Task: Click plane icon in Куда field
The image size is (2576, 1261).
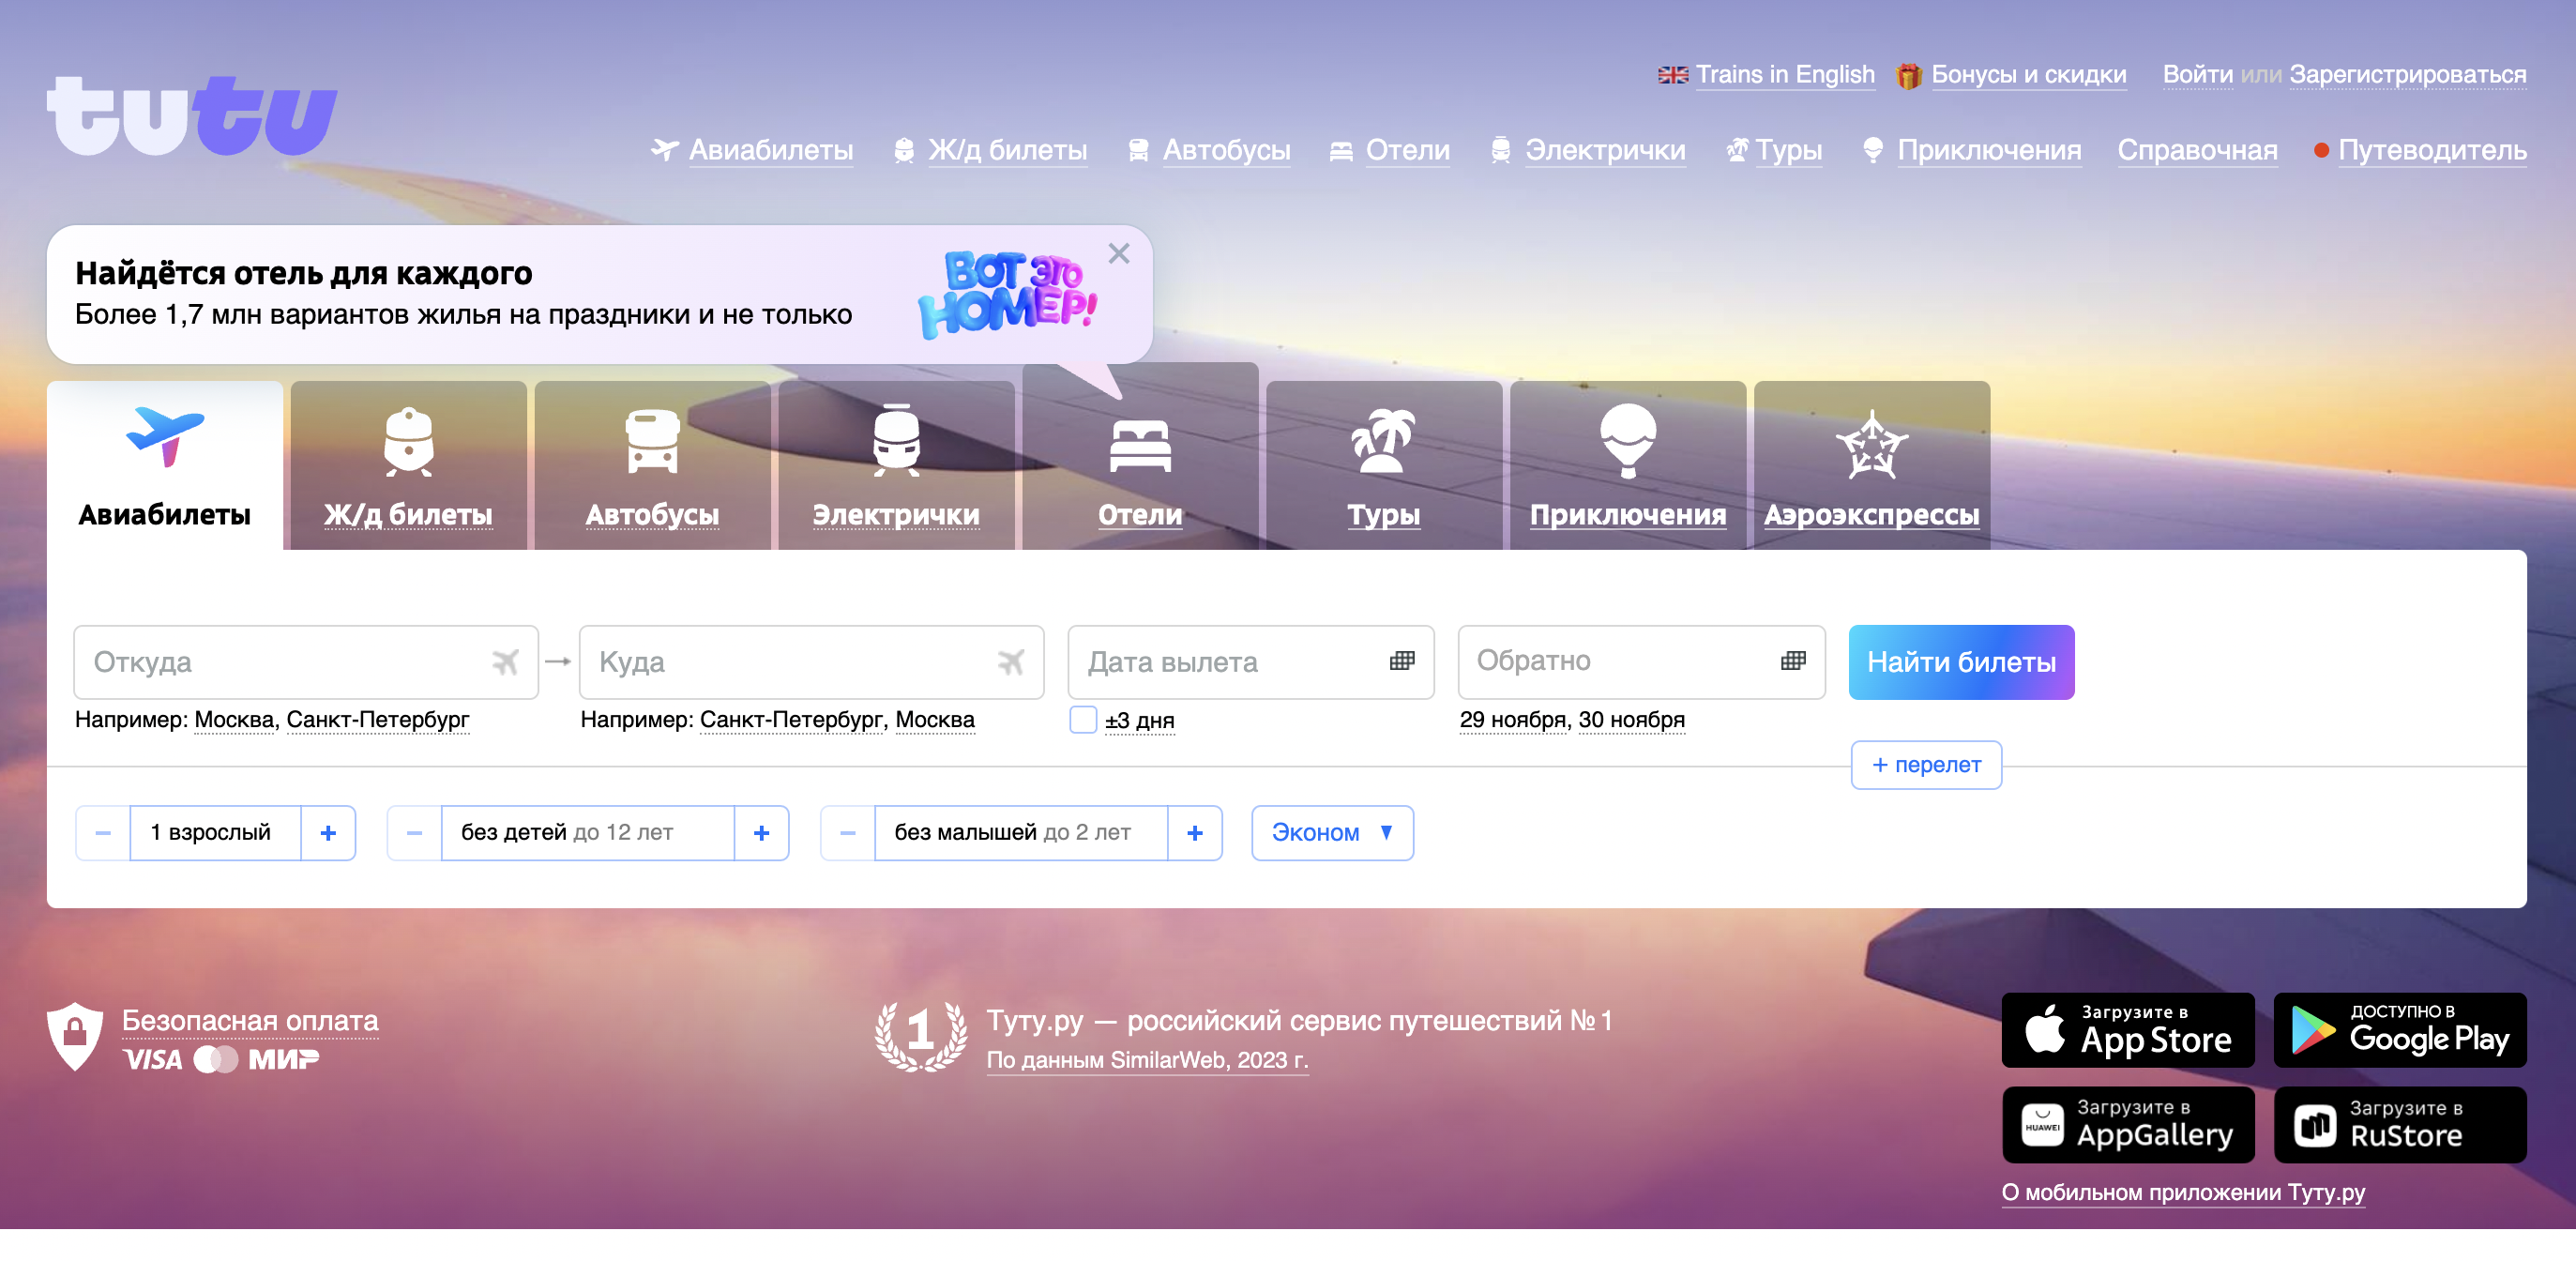Action: tap(1011, 662)
